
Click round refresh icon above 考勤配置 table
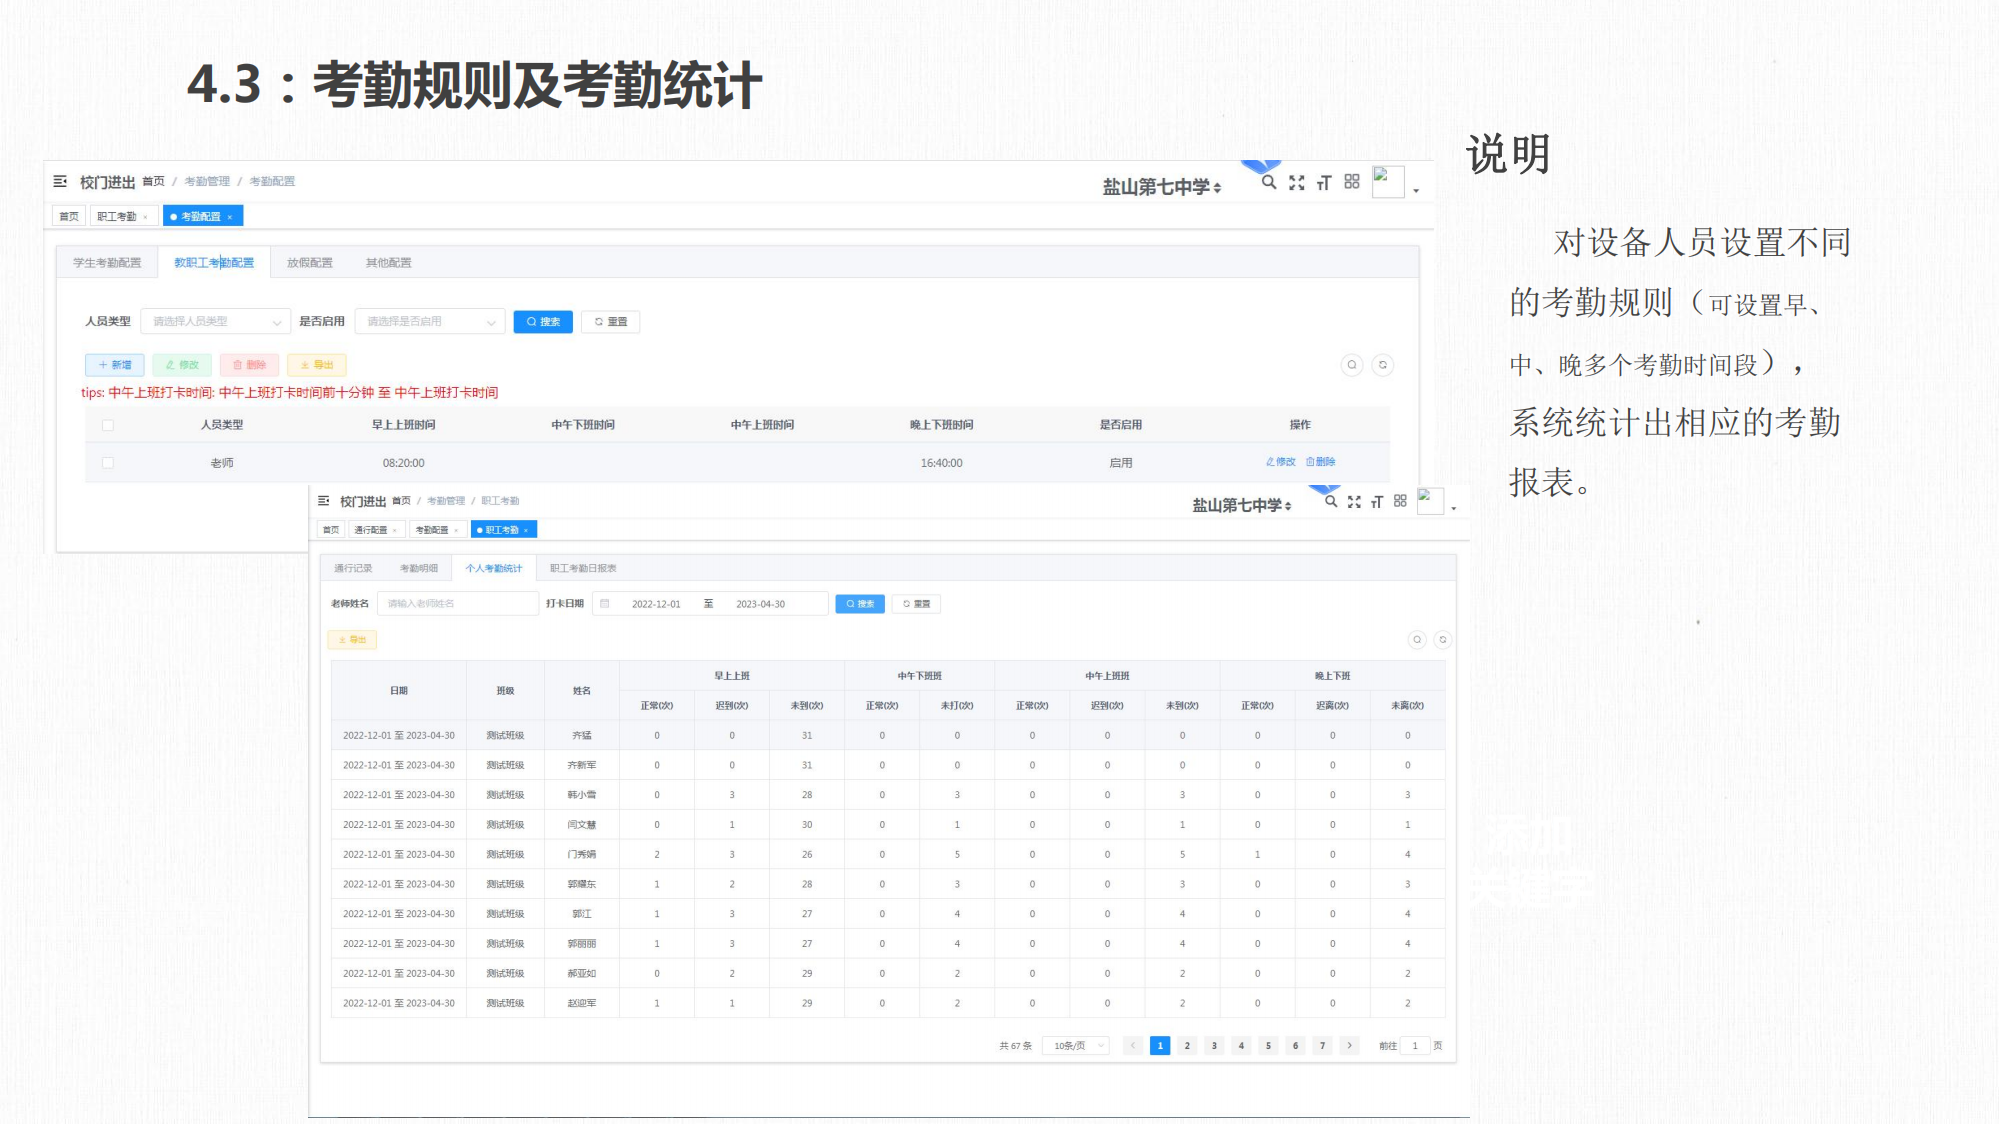[1383, 365]
